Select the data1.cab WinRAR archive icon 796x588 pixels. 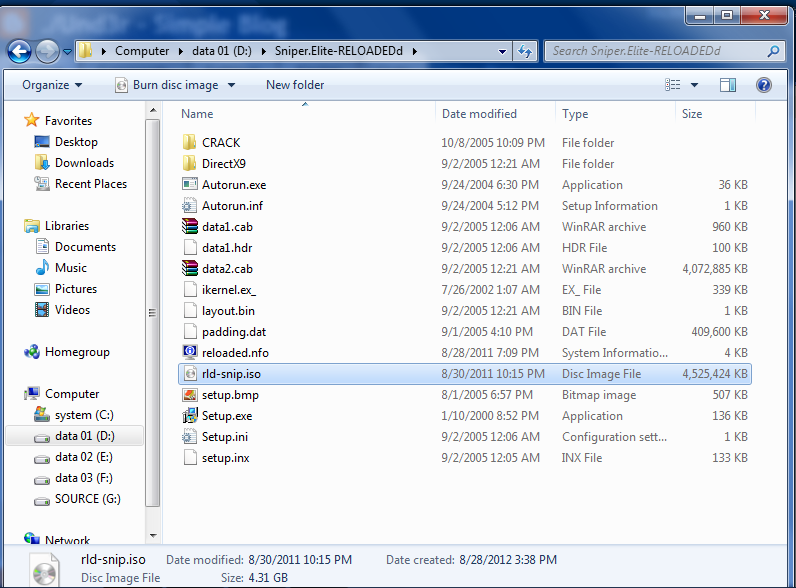click(189, 226)
